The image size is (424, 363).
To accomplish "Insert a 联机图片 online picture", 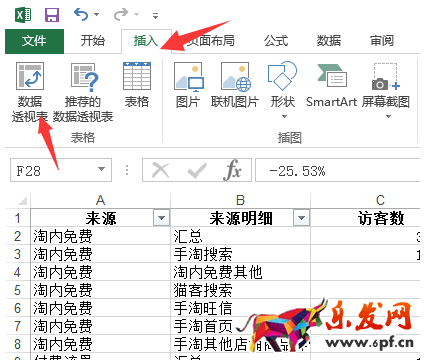I will click(235, 85).
